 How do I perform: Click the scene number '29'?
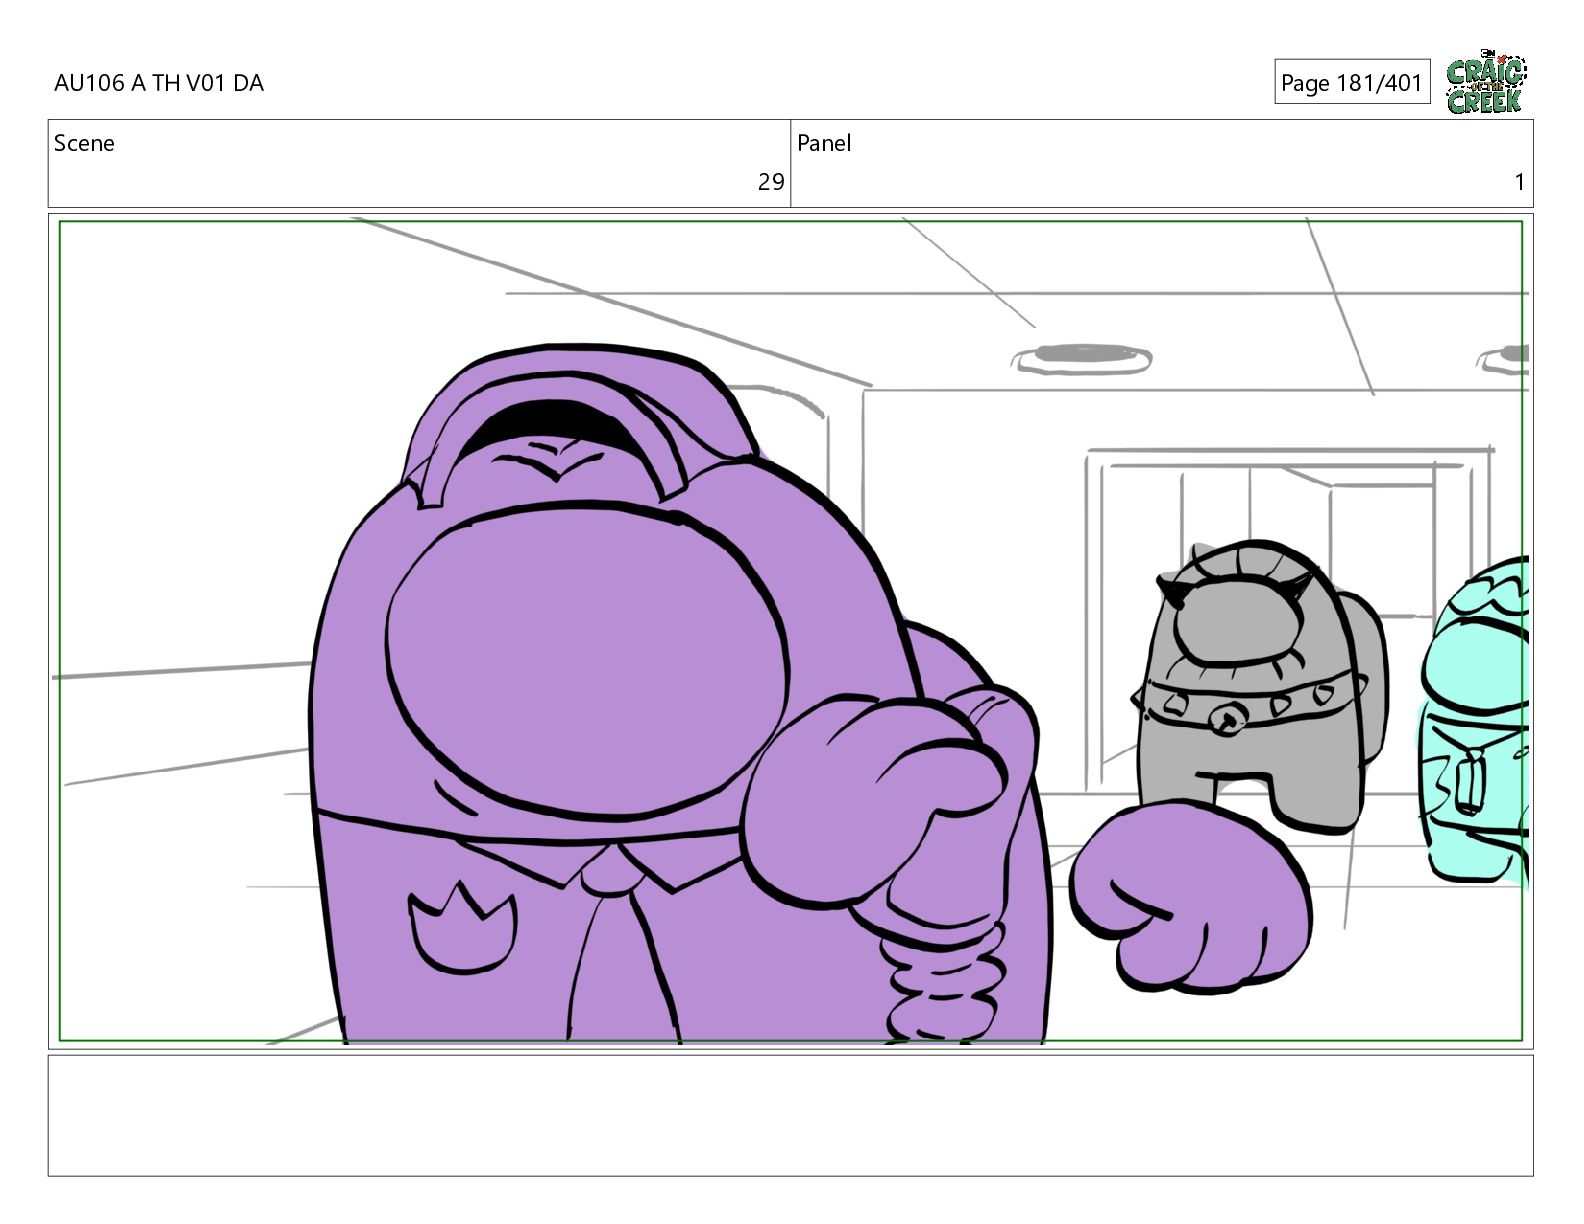pos(770,182)
